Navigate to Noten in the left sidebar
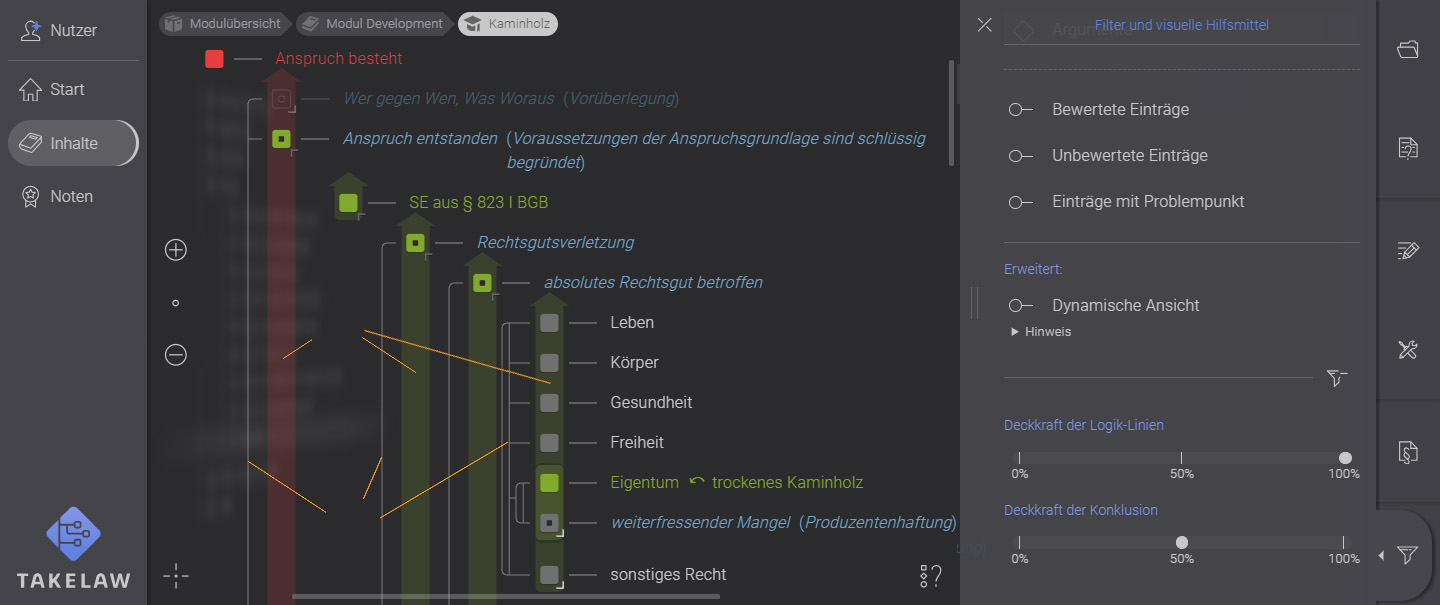The height and width of the screenshot is (605, 1440). point(70,196)
